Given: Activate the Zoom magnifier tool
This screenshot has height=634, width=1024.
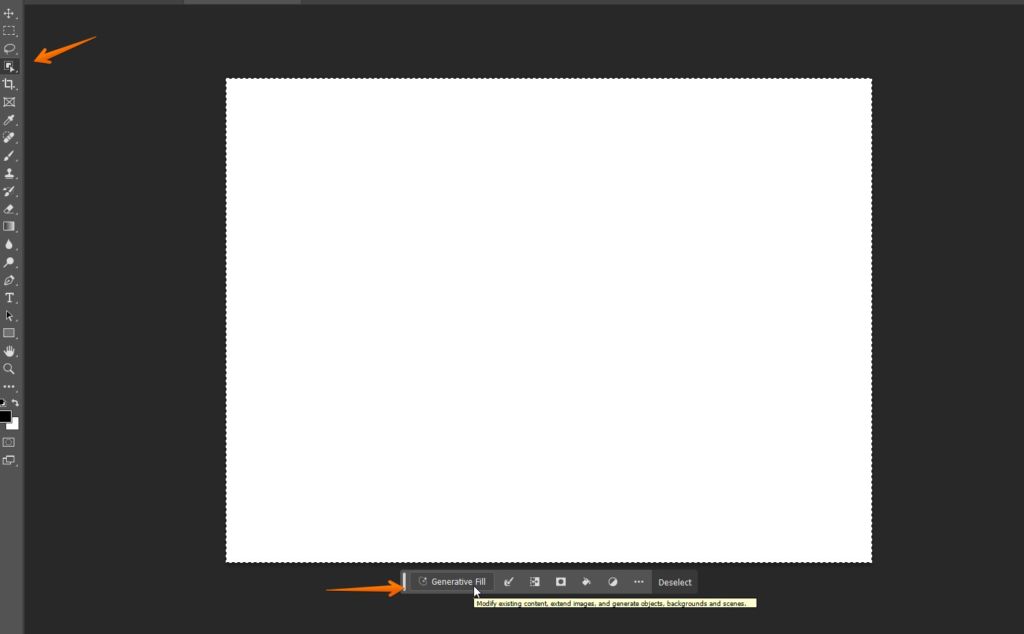Looking at the screenshot, I should coord(9,369).
